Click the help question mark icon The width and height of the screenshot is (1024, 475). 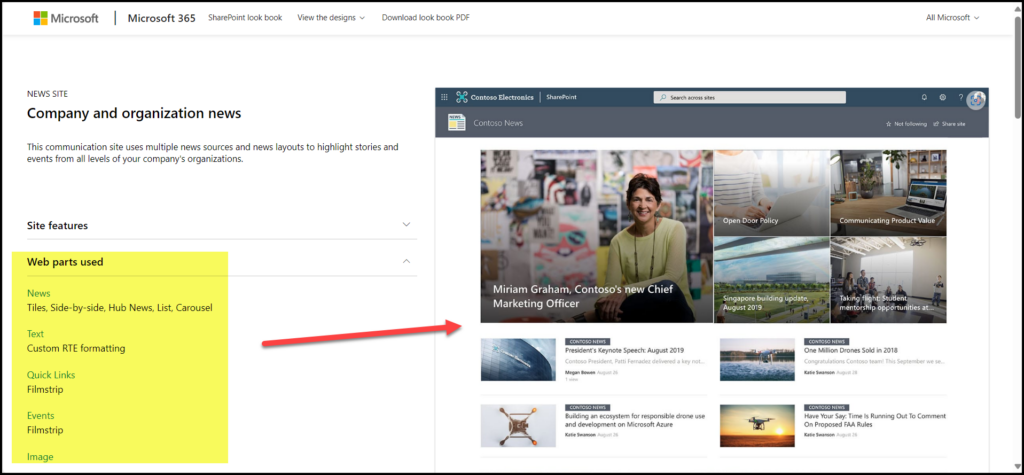(x=961, y=97)
